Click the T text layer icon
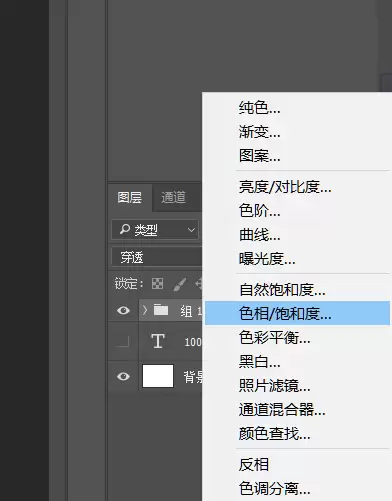This screenshot has height=501, width=392. coord(158,341)
